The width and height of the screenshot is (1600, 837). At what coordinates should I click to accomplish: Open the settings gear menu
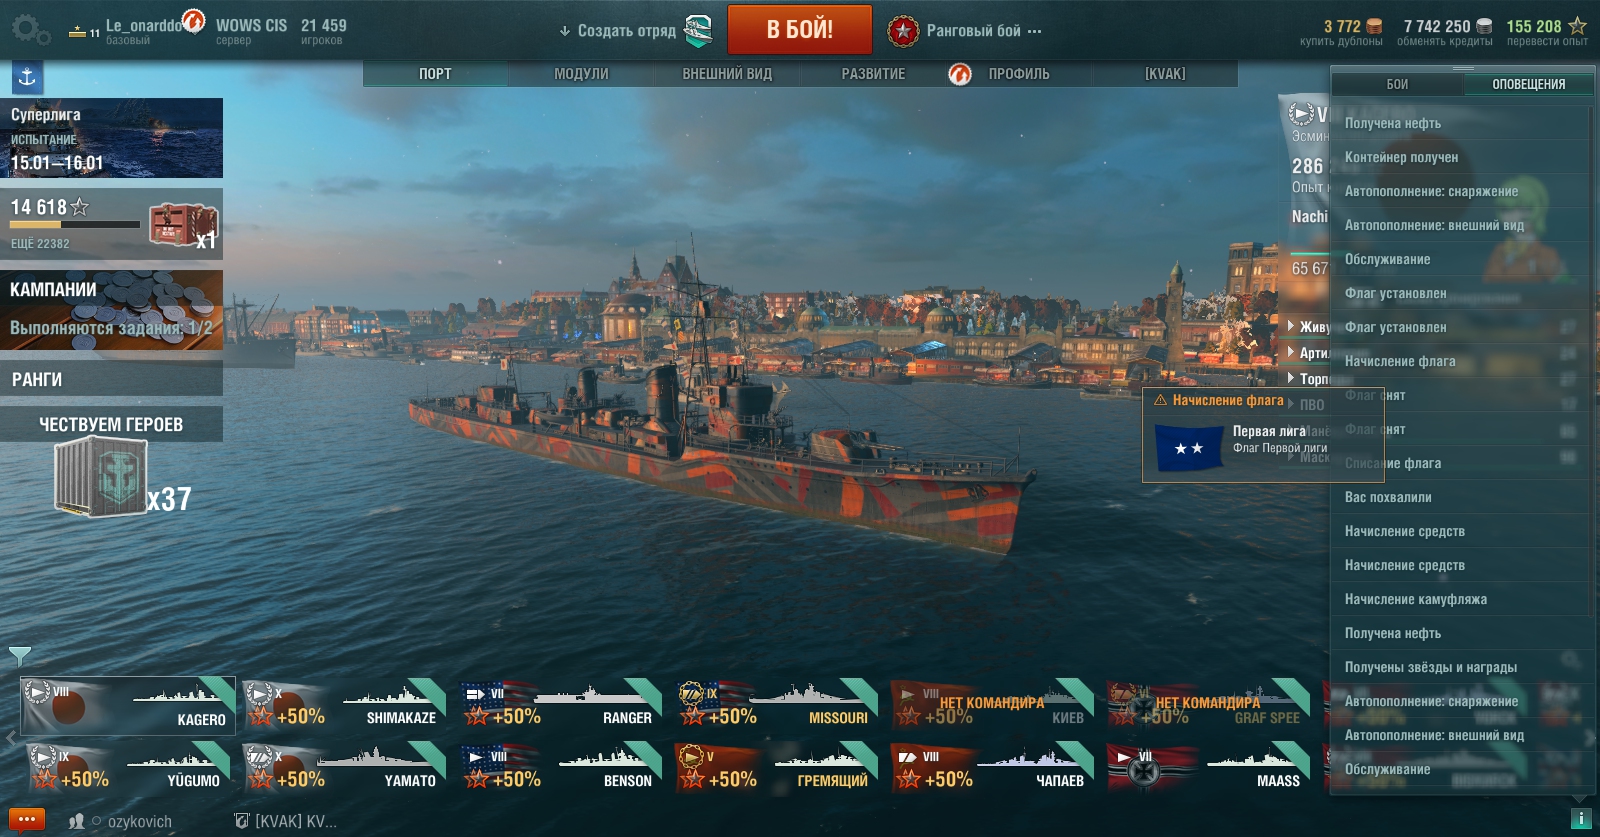30,30
